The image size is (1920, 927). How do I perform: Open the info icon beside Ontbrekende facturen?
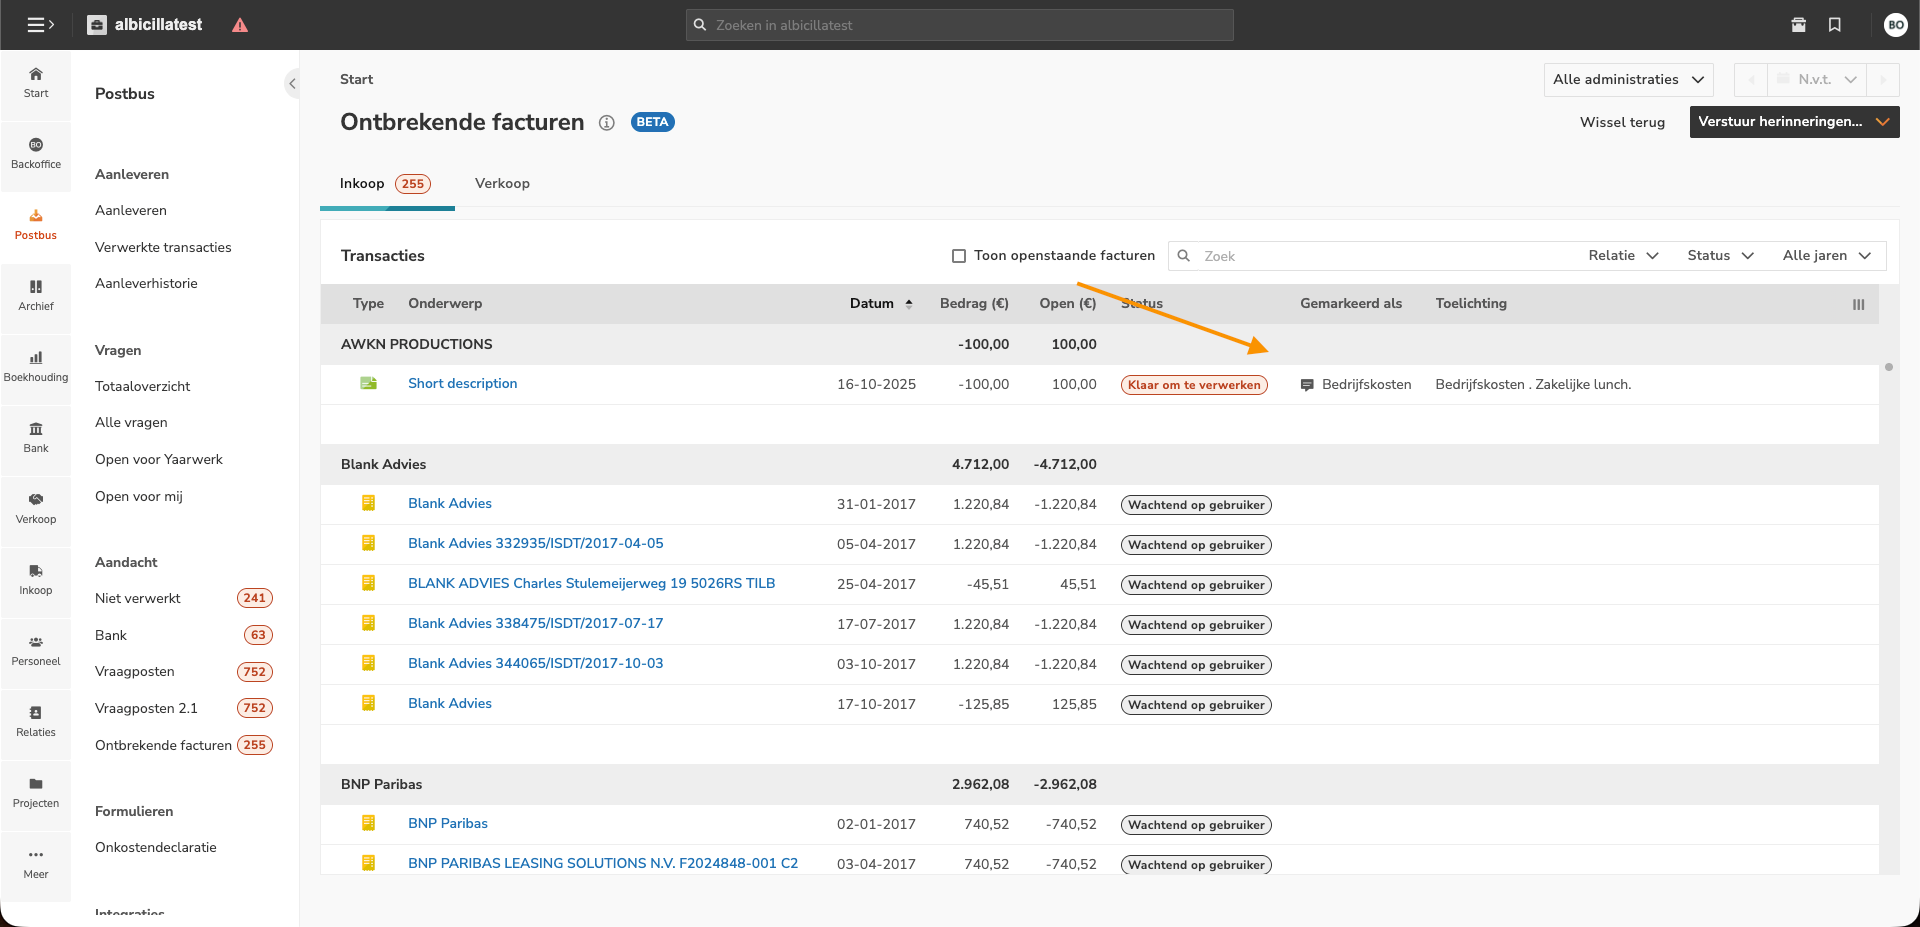coord(606,123)
